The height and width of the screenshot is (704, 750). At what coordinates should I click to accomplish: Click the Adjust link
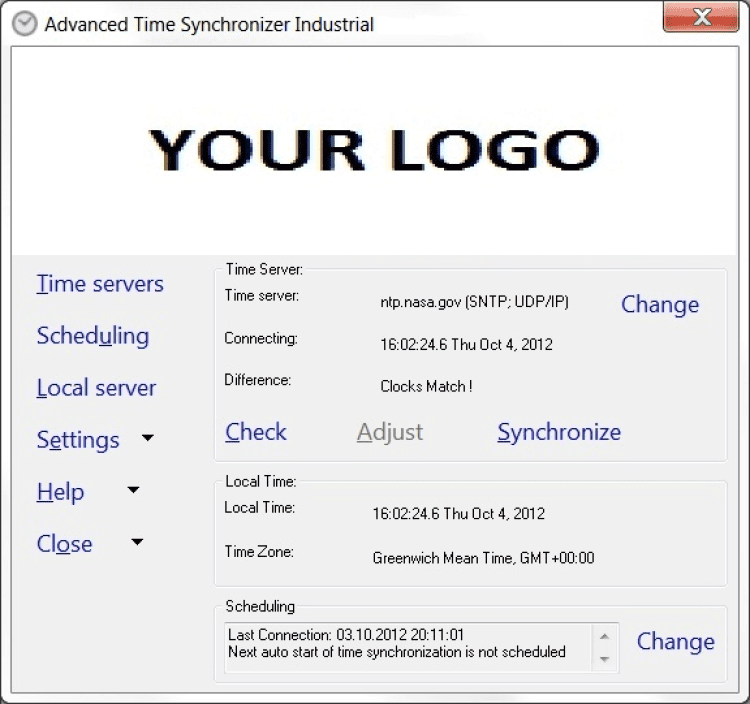pyautogui.click(x=390, y=432)
